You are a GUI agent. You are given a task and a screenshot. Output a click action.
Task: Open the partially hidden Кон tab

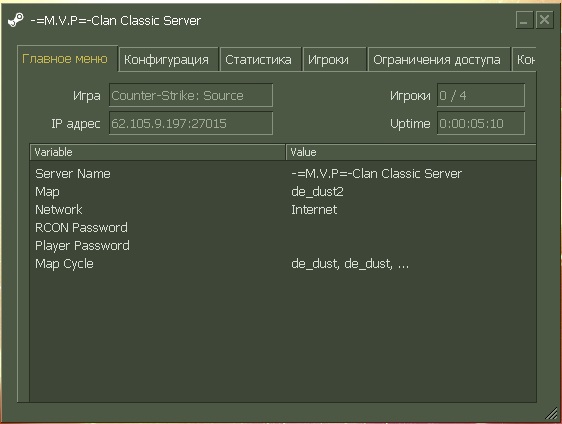(524, 59)
